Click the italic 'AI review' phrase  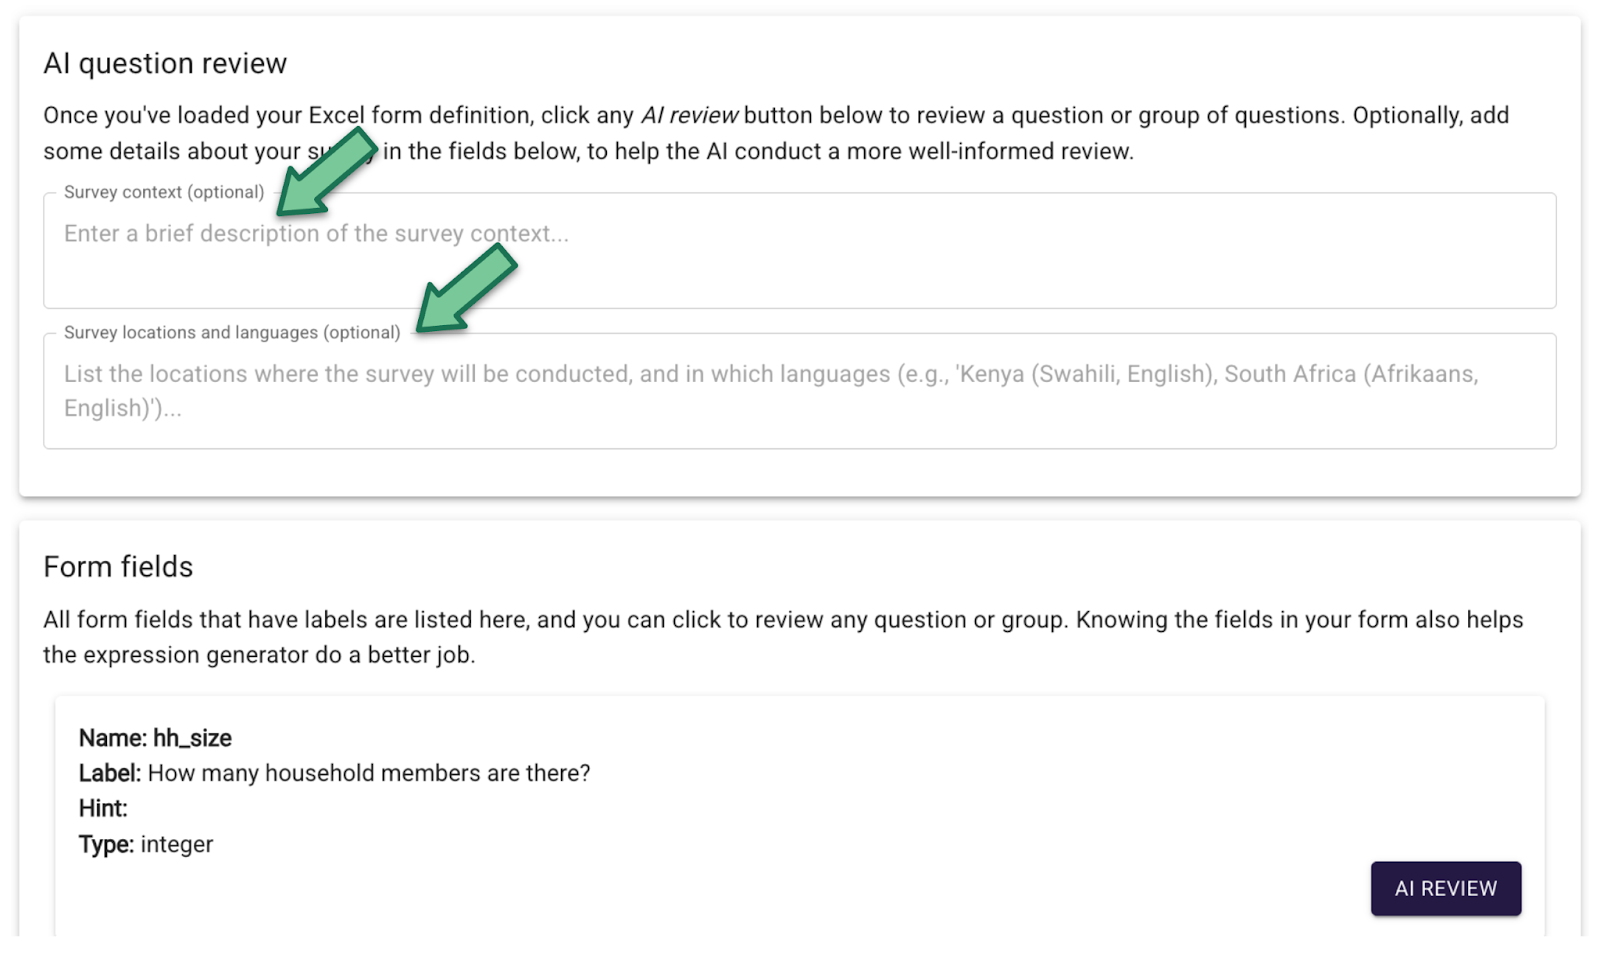[x=689, y=115]
